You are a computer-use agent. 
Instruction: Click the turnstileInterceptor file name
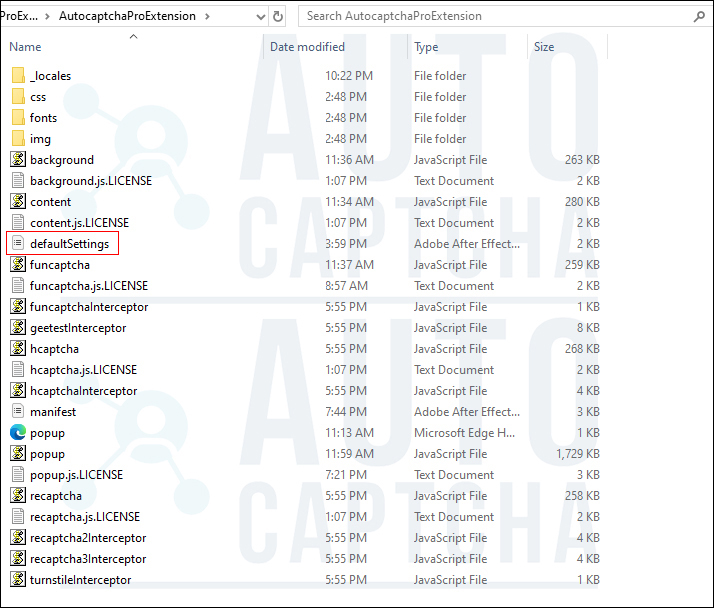point(80,580)
